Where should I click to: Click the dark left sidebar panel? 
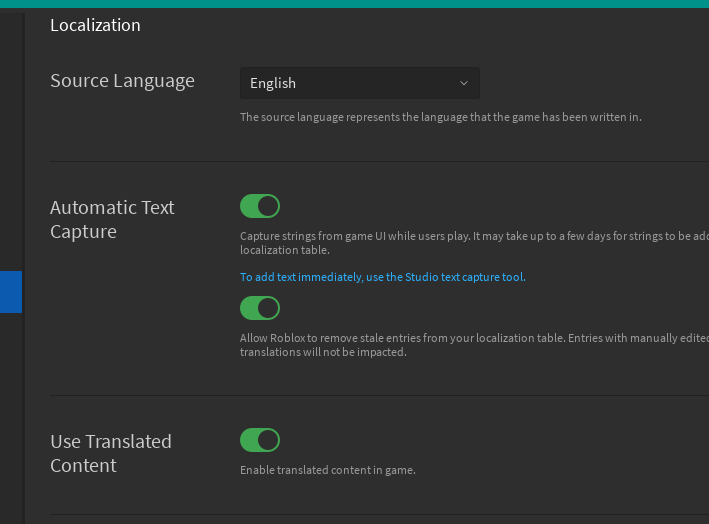tap(11, 150)
